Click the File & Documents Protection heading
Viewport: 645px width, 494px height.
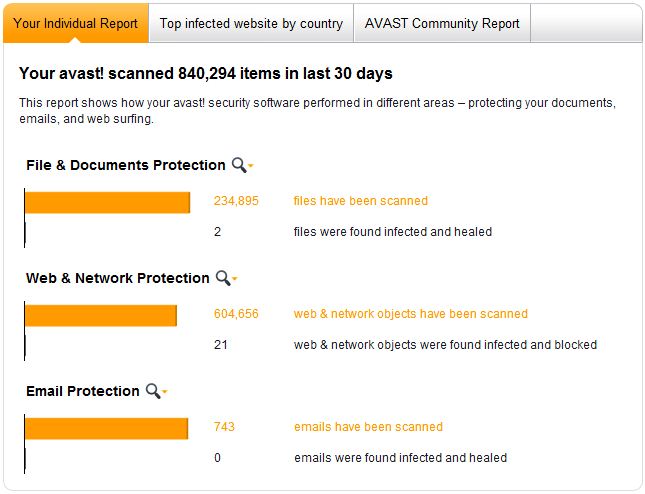tap(126, 165)
